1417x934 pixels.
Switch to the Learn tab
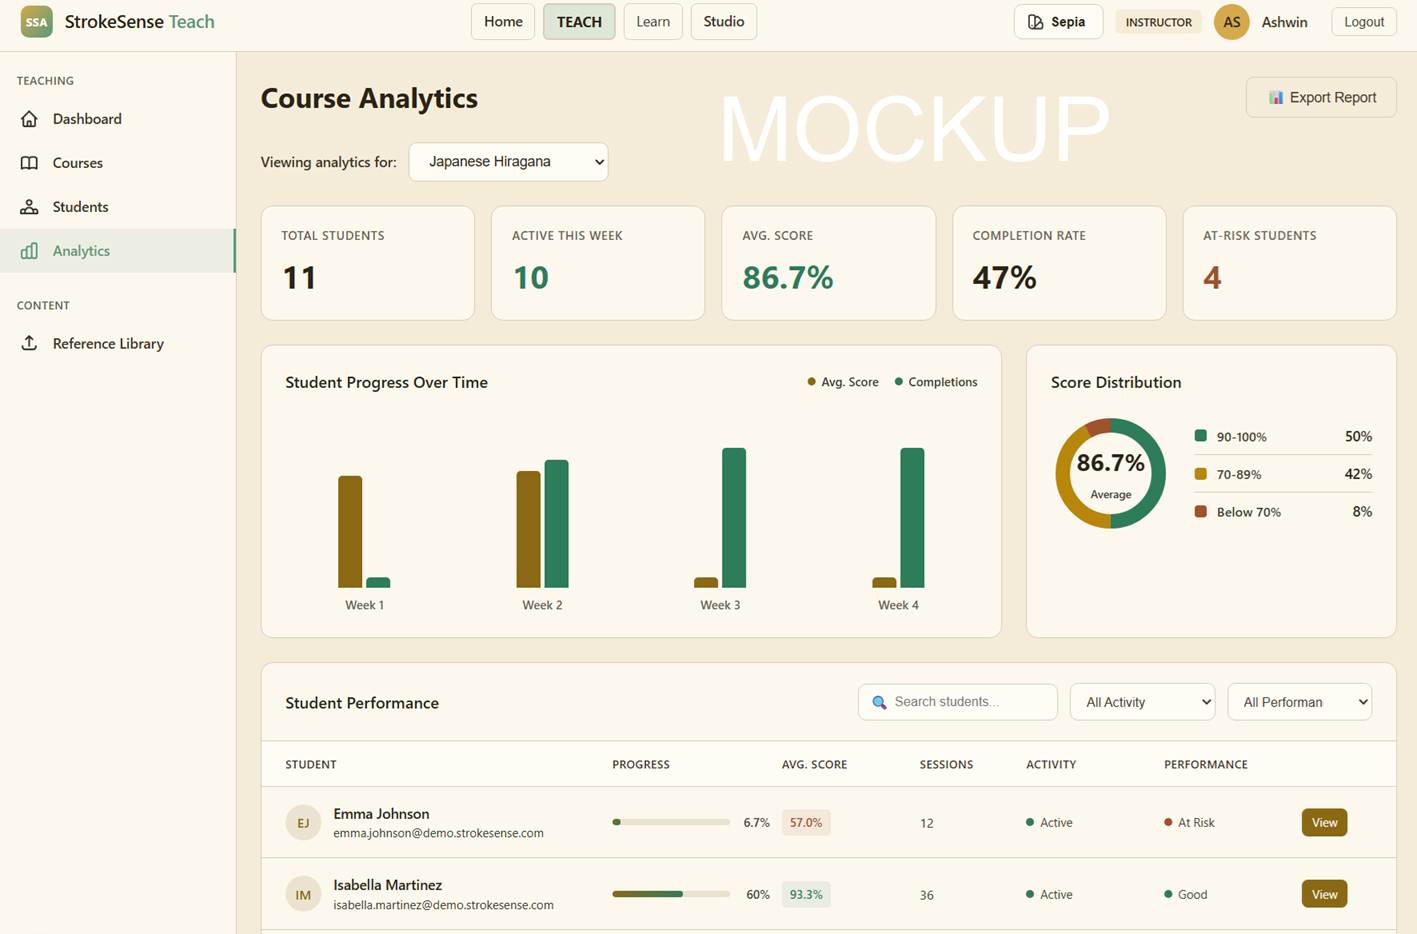click(653, 22)
